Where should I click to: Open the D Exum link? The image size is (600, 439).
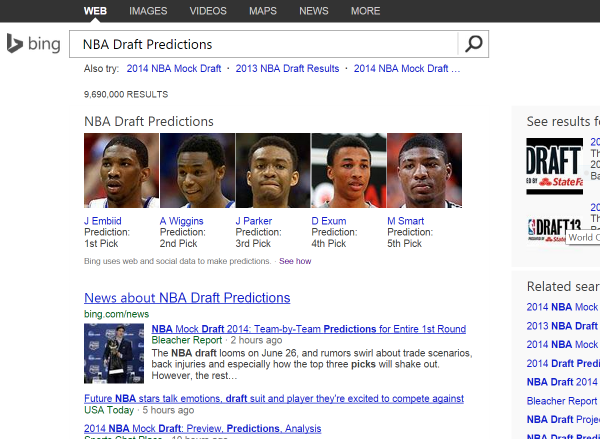[329, 221]
